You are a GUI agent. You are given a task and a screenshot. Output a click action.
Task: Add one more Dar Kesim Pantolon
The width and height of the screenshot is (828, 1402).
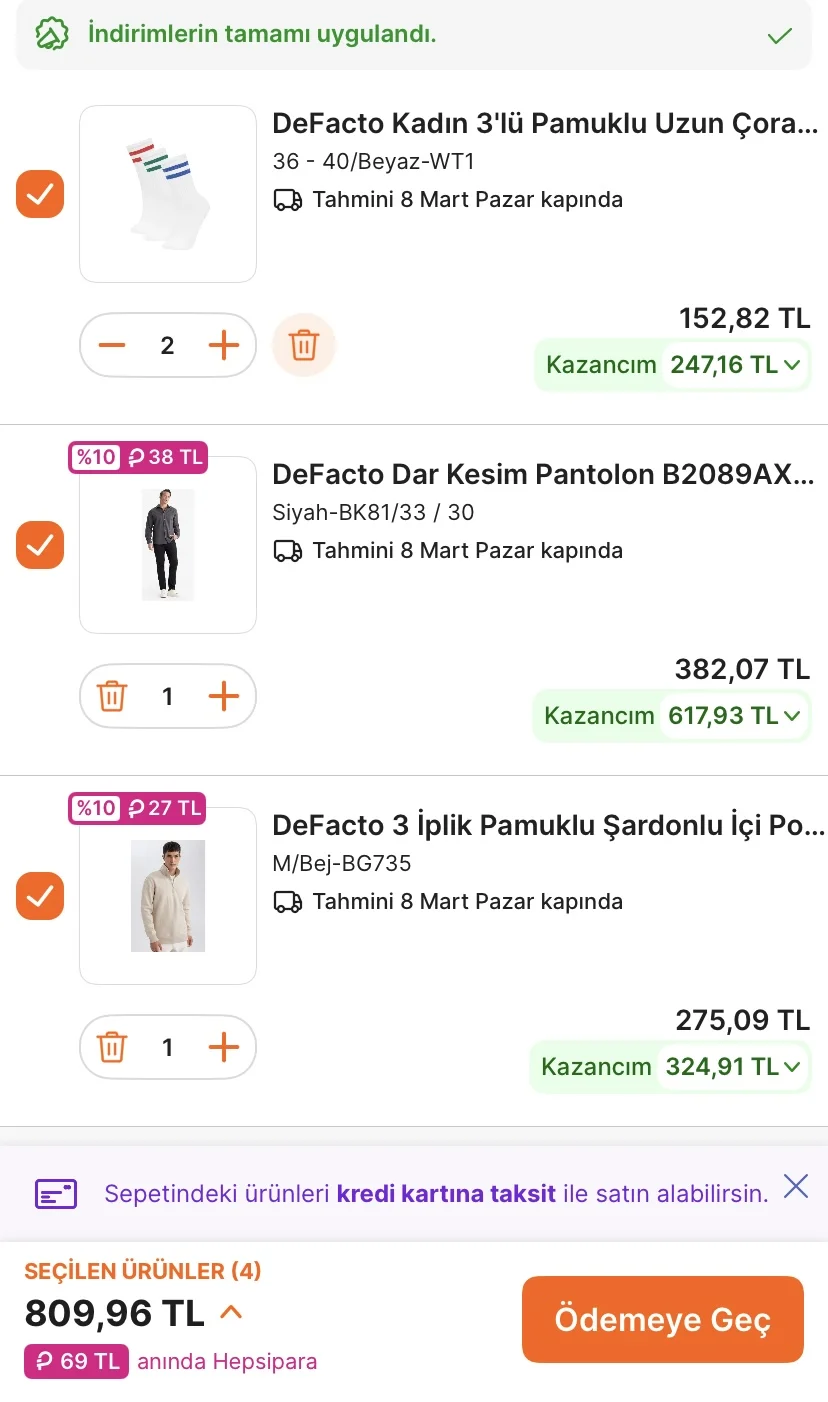224,696
